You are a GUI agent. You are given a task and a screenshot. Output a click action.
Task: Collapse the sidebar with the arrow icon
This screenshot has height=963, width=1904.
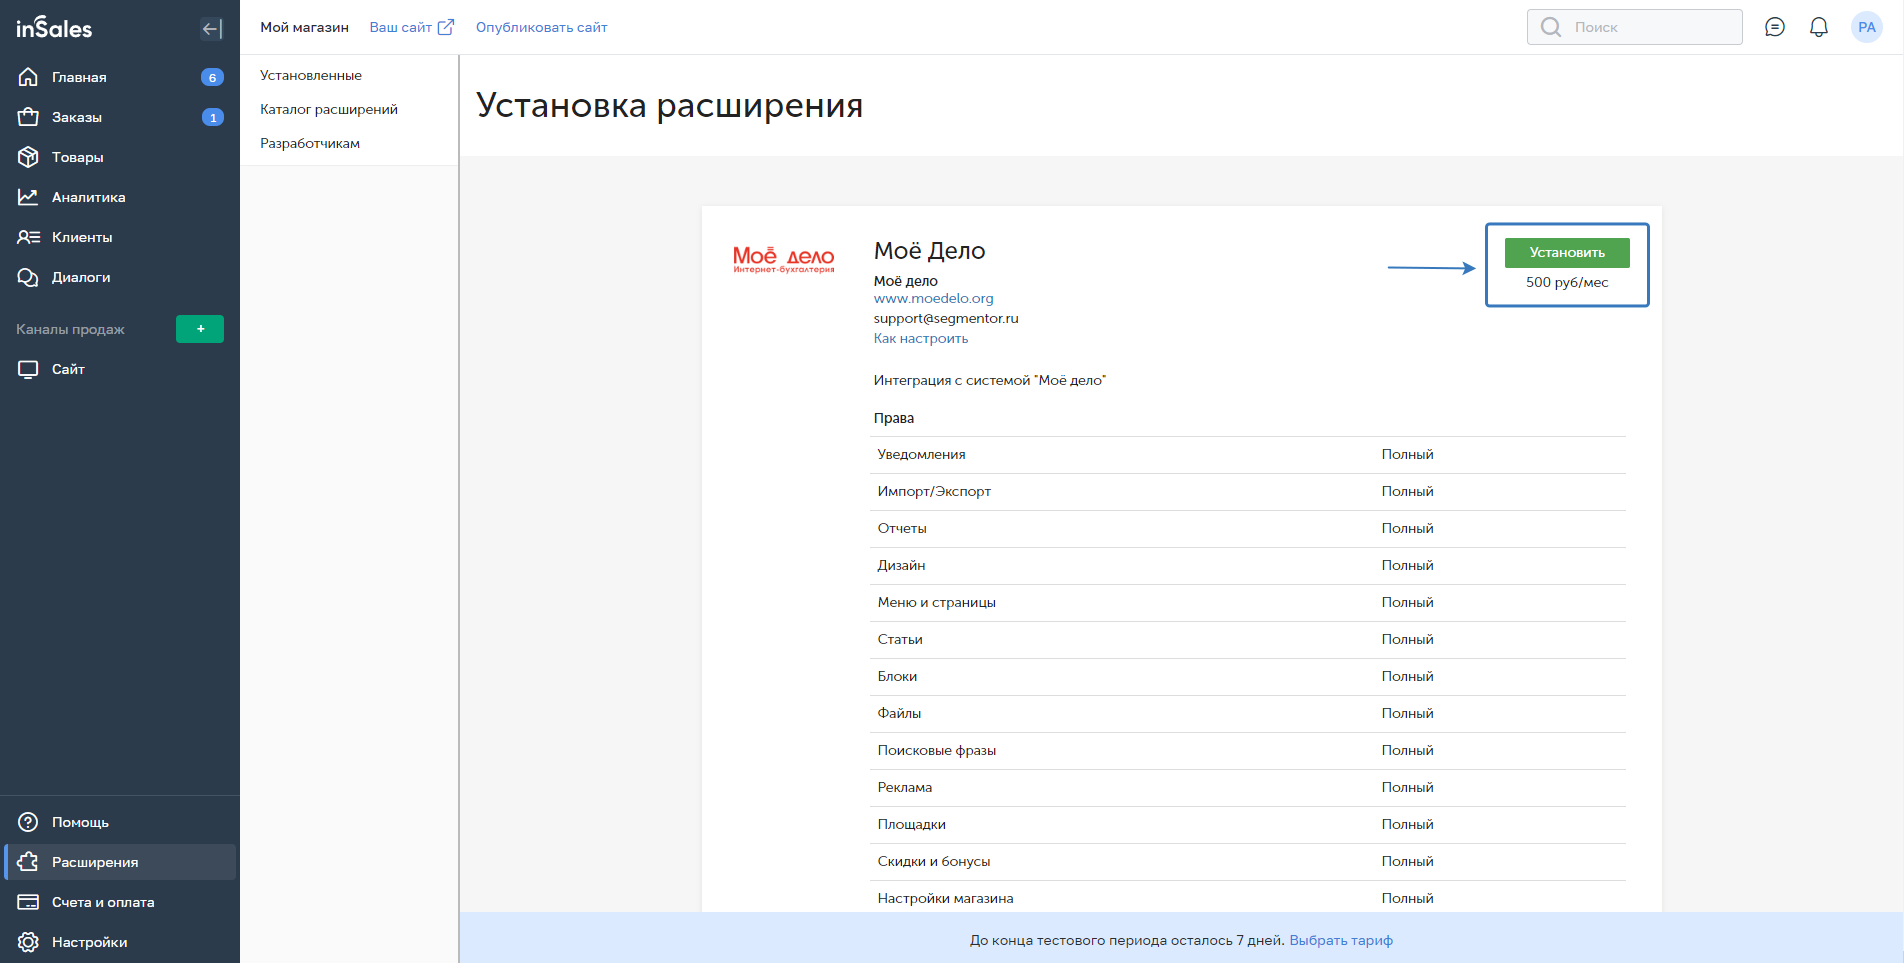point(211,28)
